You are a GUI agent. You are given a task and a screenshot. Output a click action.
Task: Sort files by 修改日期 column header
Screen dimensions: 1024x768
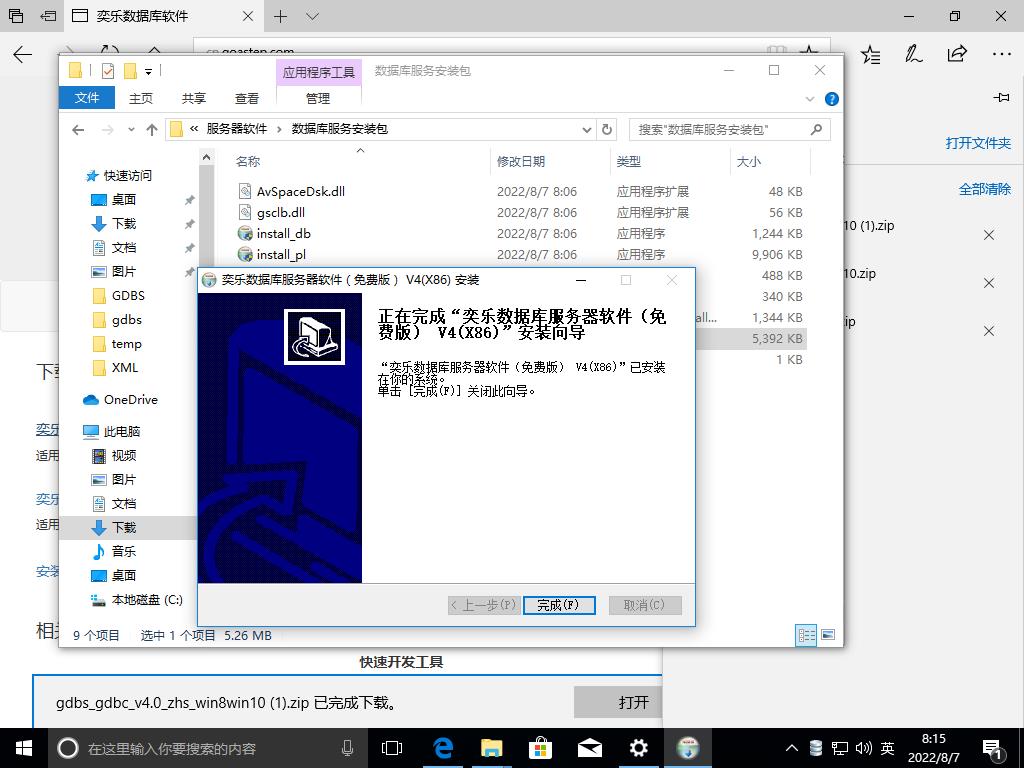pyautogui.click(x=521, y=161)
